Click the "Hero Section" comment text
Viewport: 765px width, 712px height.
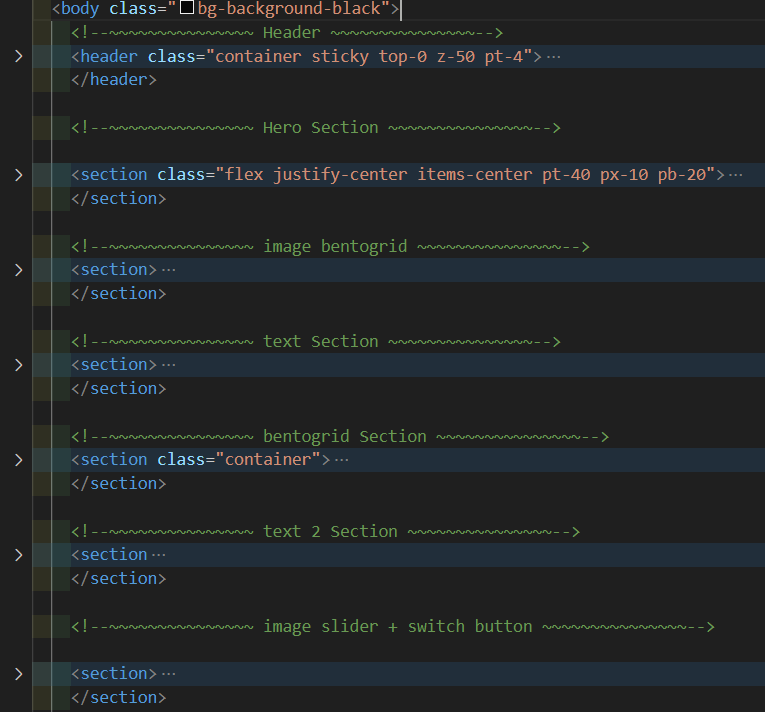(320, 128)
